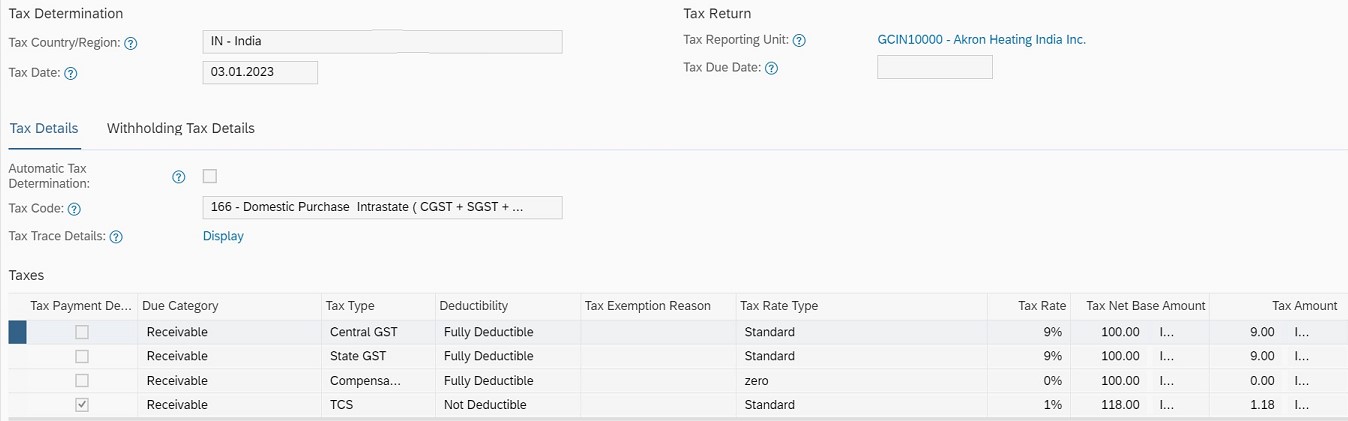Click the Tax Net Base Amount column header
Image resolution: width=1348 pixels, height=421 pixels.
1141,306
